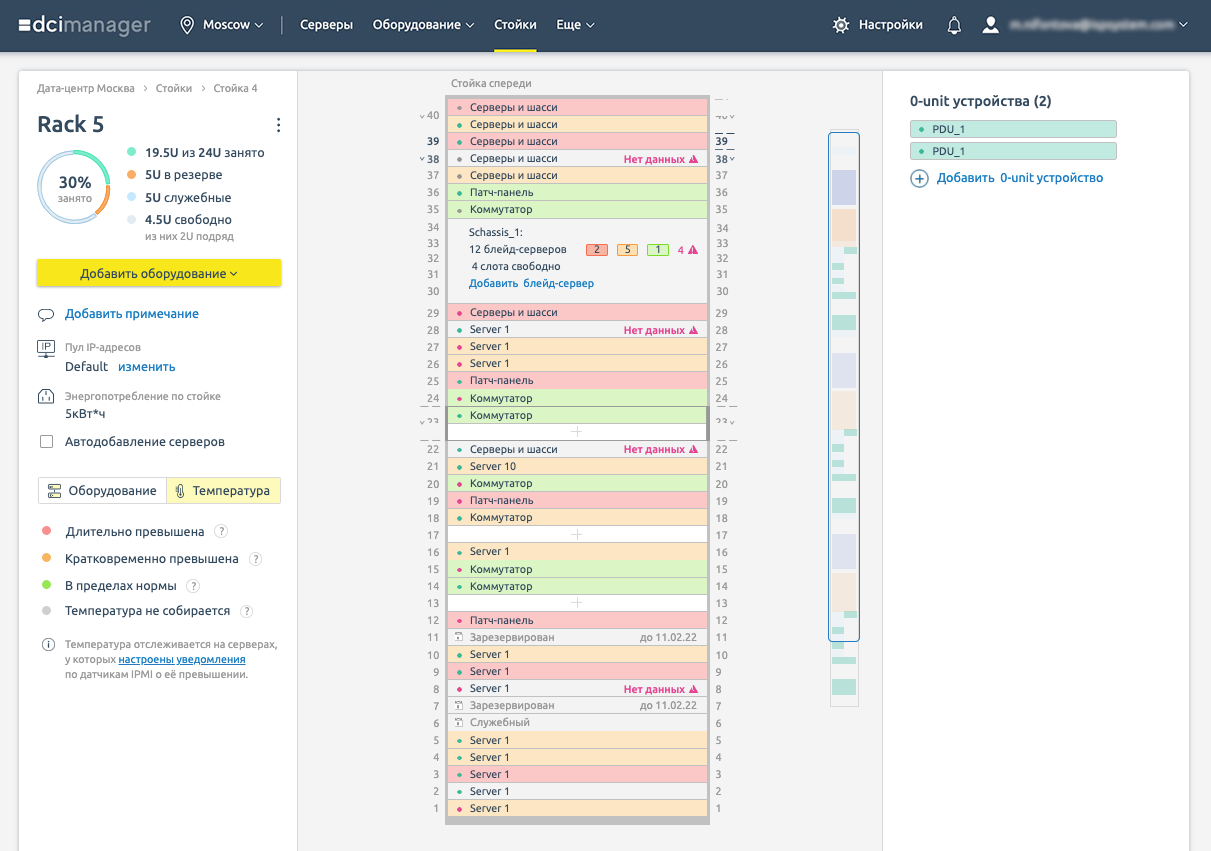Open the Moscow location dropdown
This screenshot has height=851, width=1211.
click(x=222, y=25)
